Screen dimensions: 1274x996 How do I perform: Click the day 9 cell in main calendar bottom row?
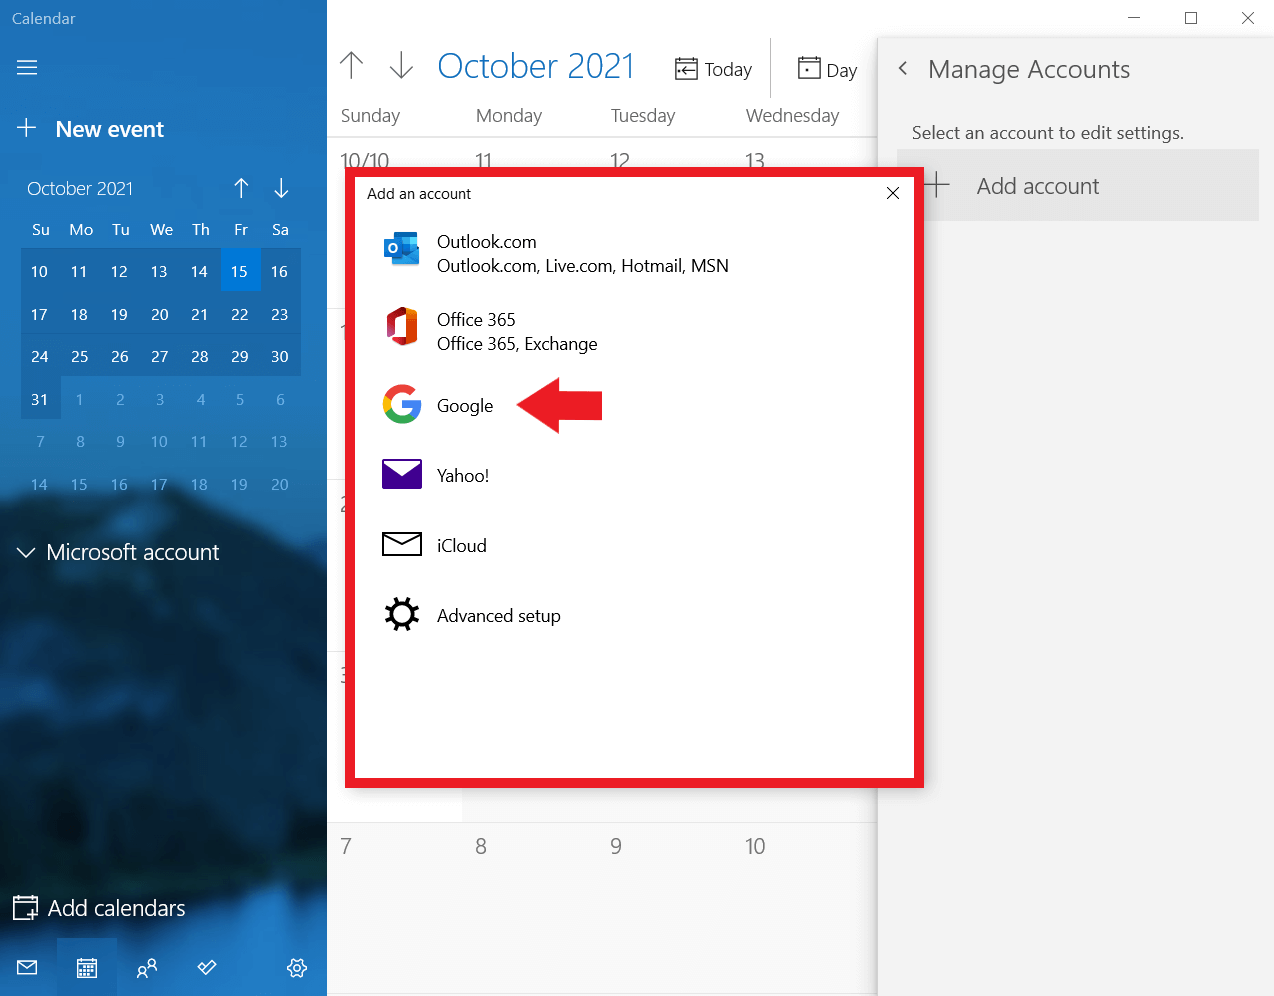[x=665, y=906]
